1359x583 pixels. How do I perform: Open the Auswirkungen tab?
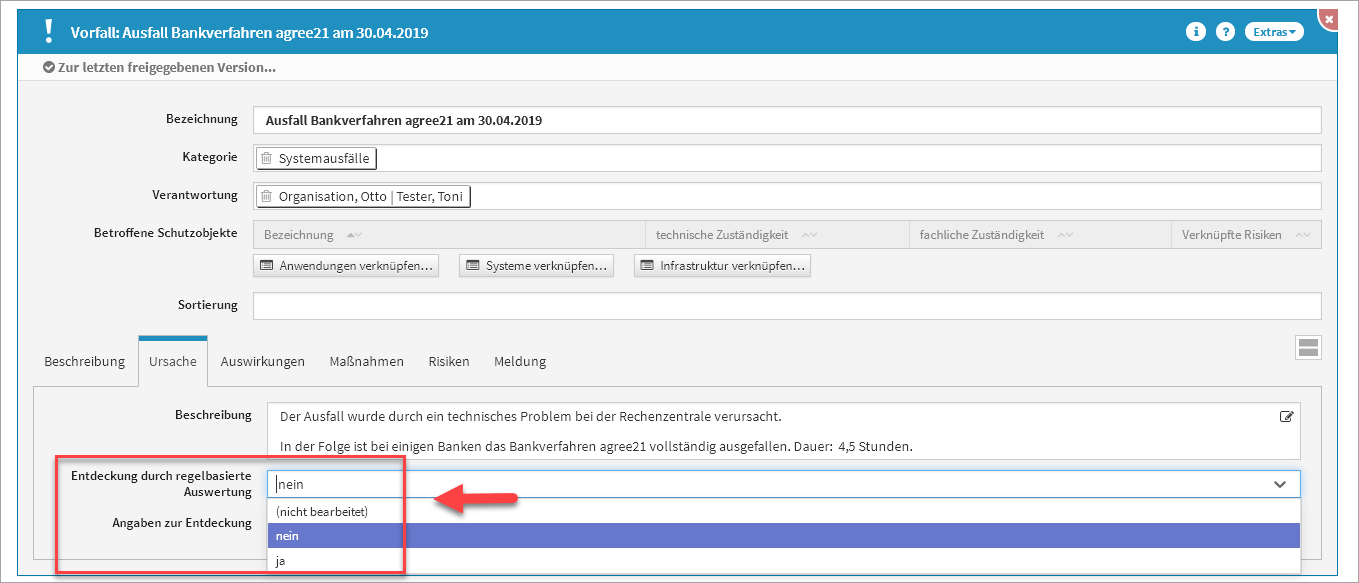click(263, 361)
